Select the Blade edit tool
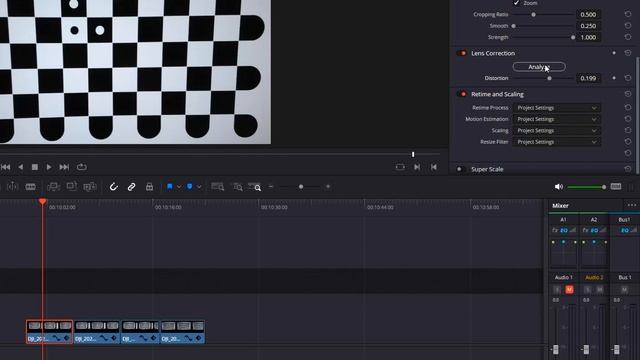Screen dimensions: 640x360 pos(31,187)
